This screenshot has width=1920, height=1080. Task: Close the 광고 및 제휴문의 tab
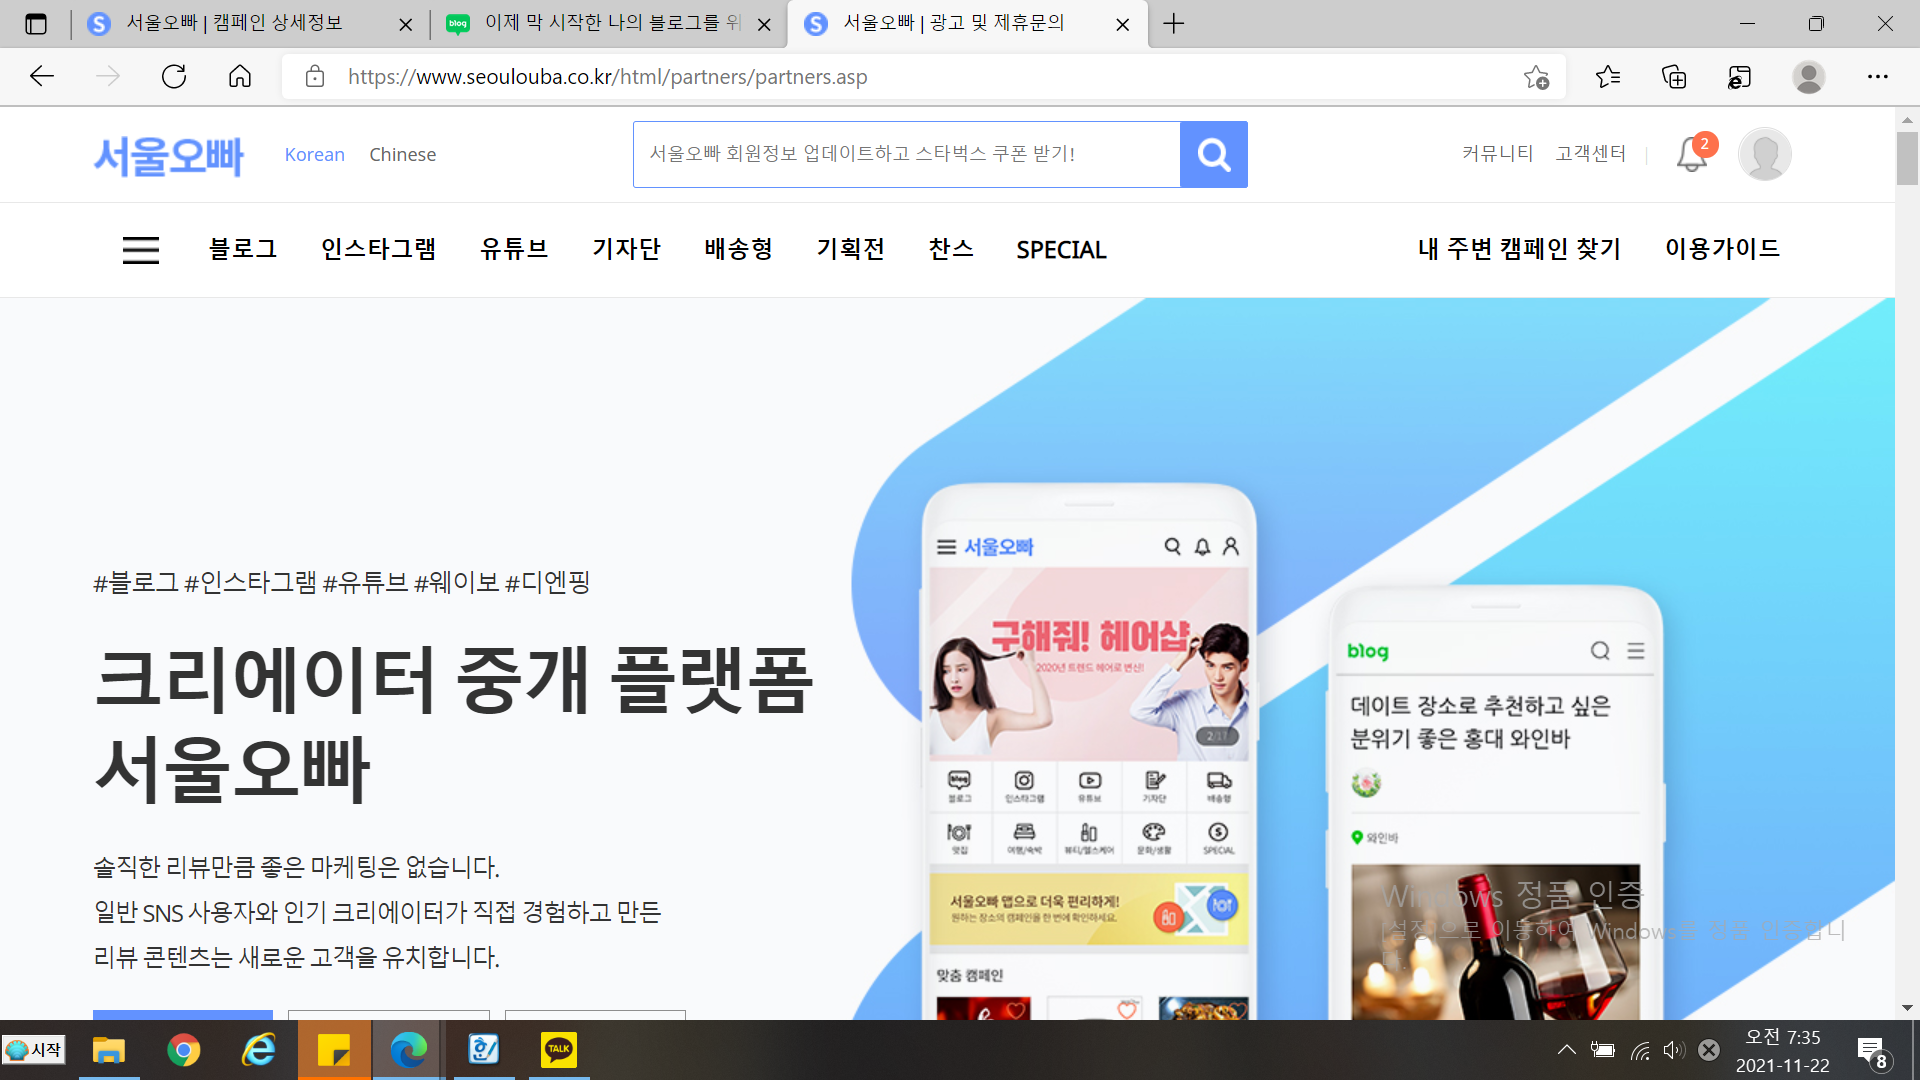click(1123, 24)
